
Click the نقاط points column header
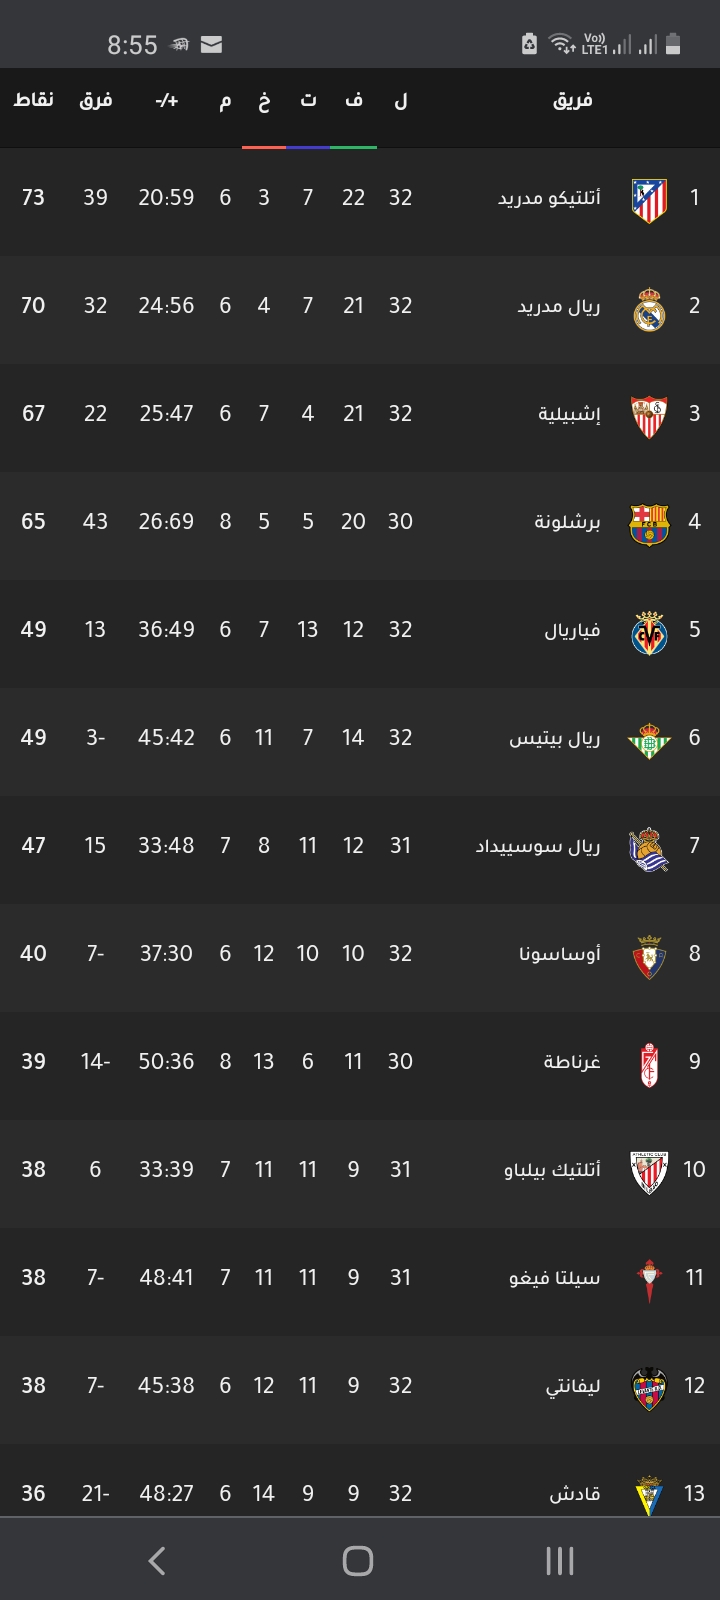[33, 99]
